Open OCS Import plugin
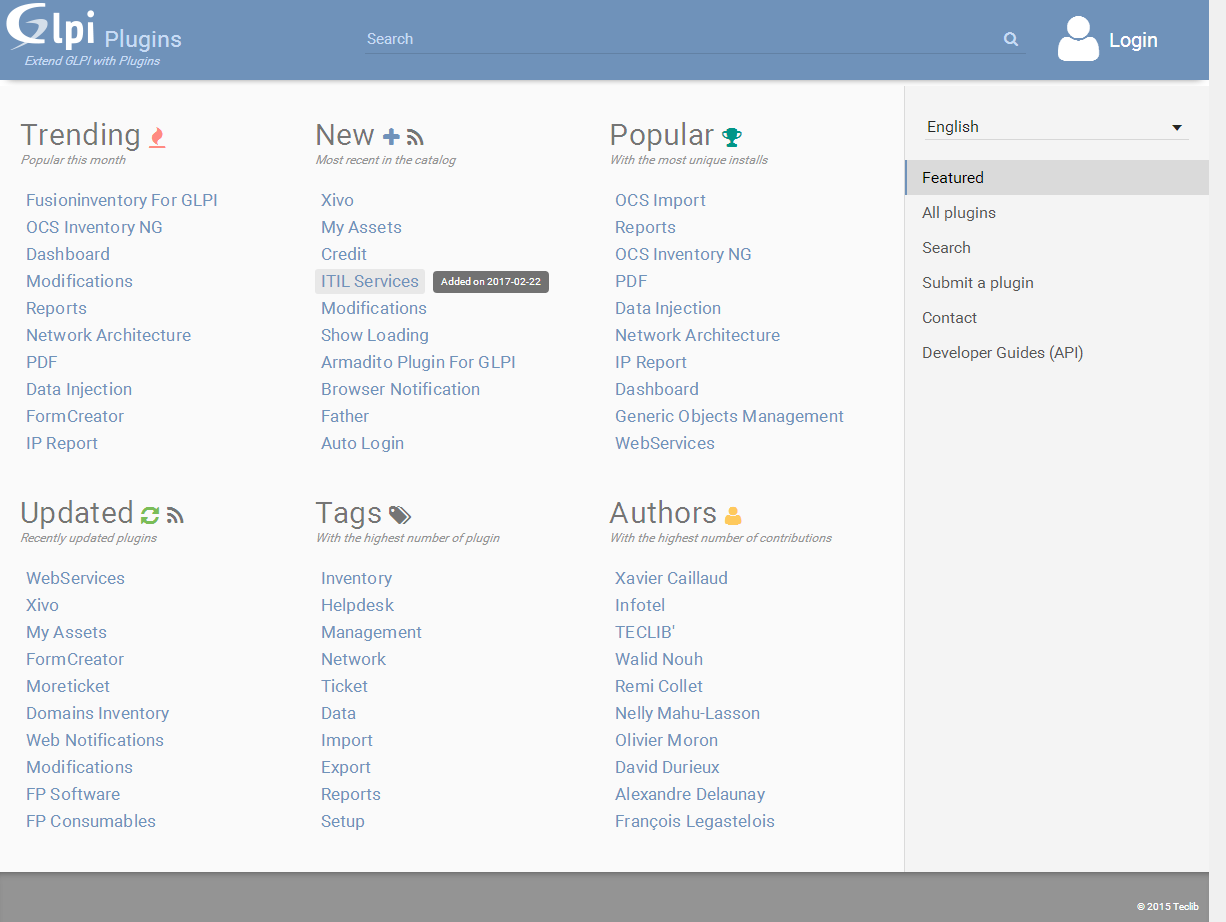The image size is (1226, 922). pyautogui.click(x=660, y=200)
